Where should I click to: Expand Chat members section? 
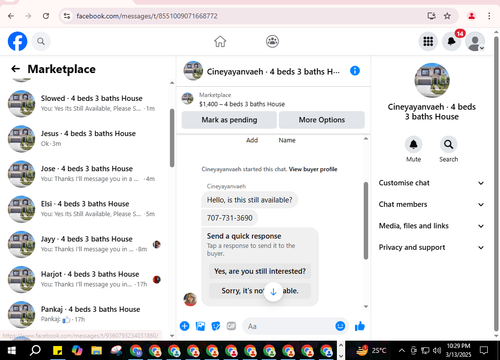coord(431,204)
